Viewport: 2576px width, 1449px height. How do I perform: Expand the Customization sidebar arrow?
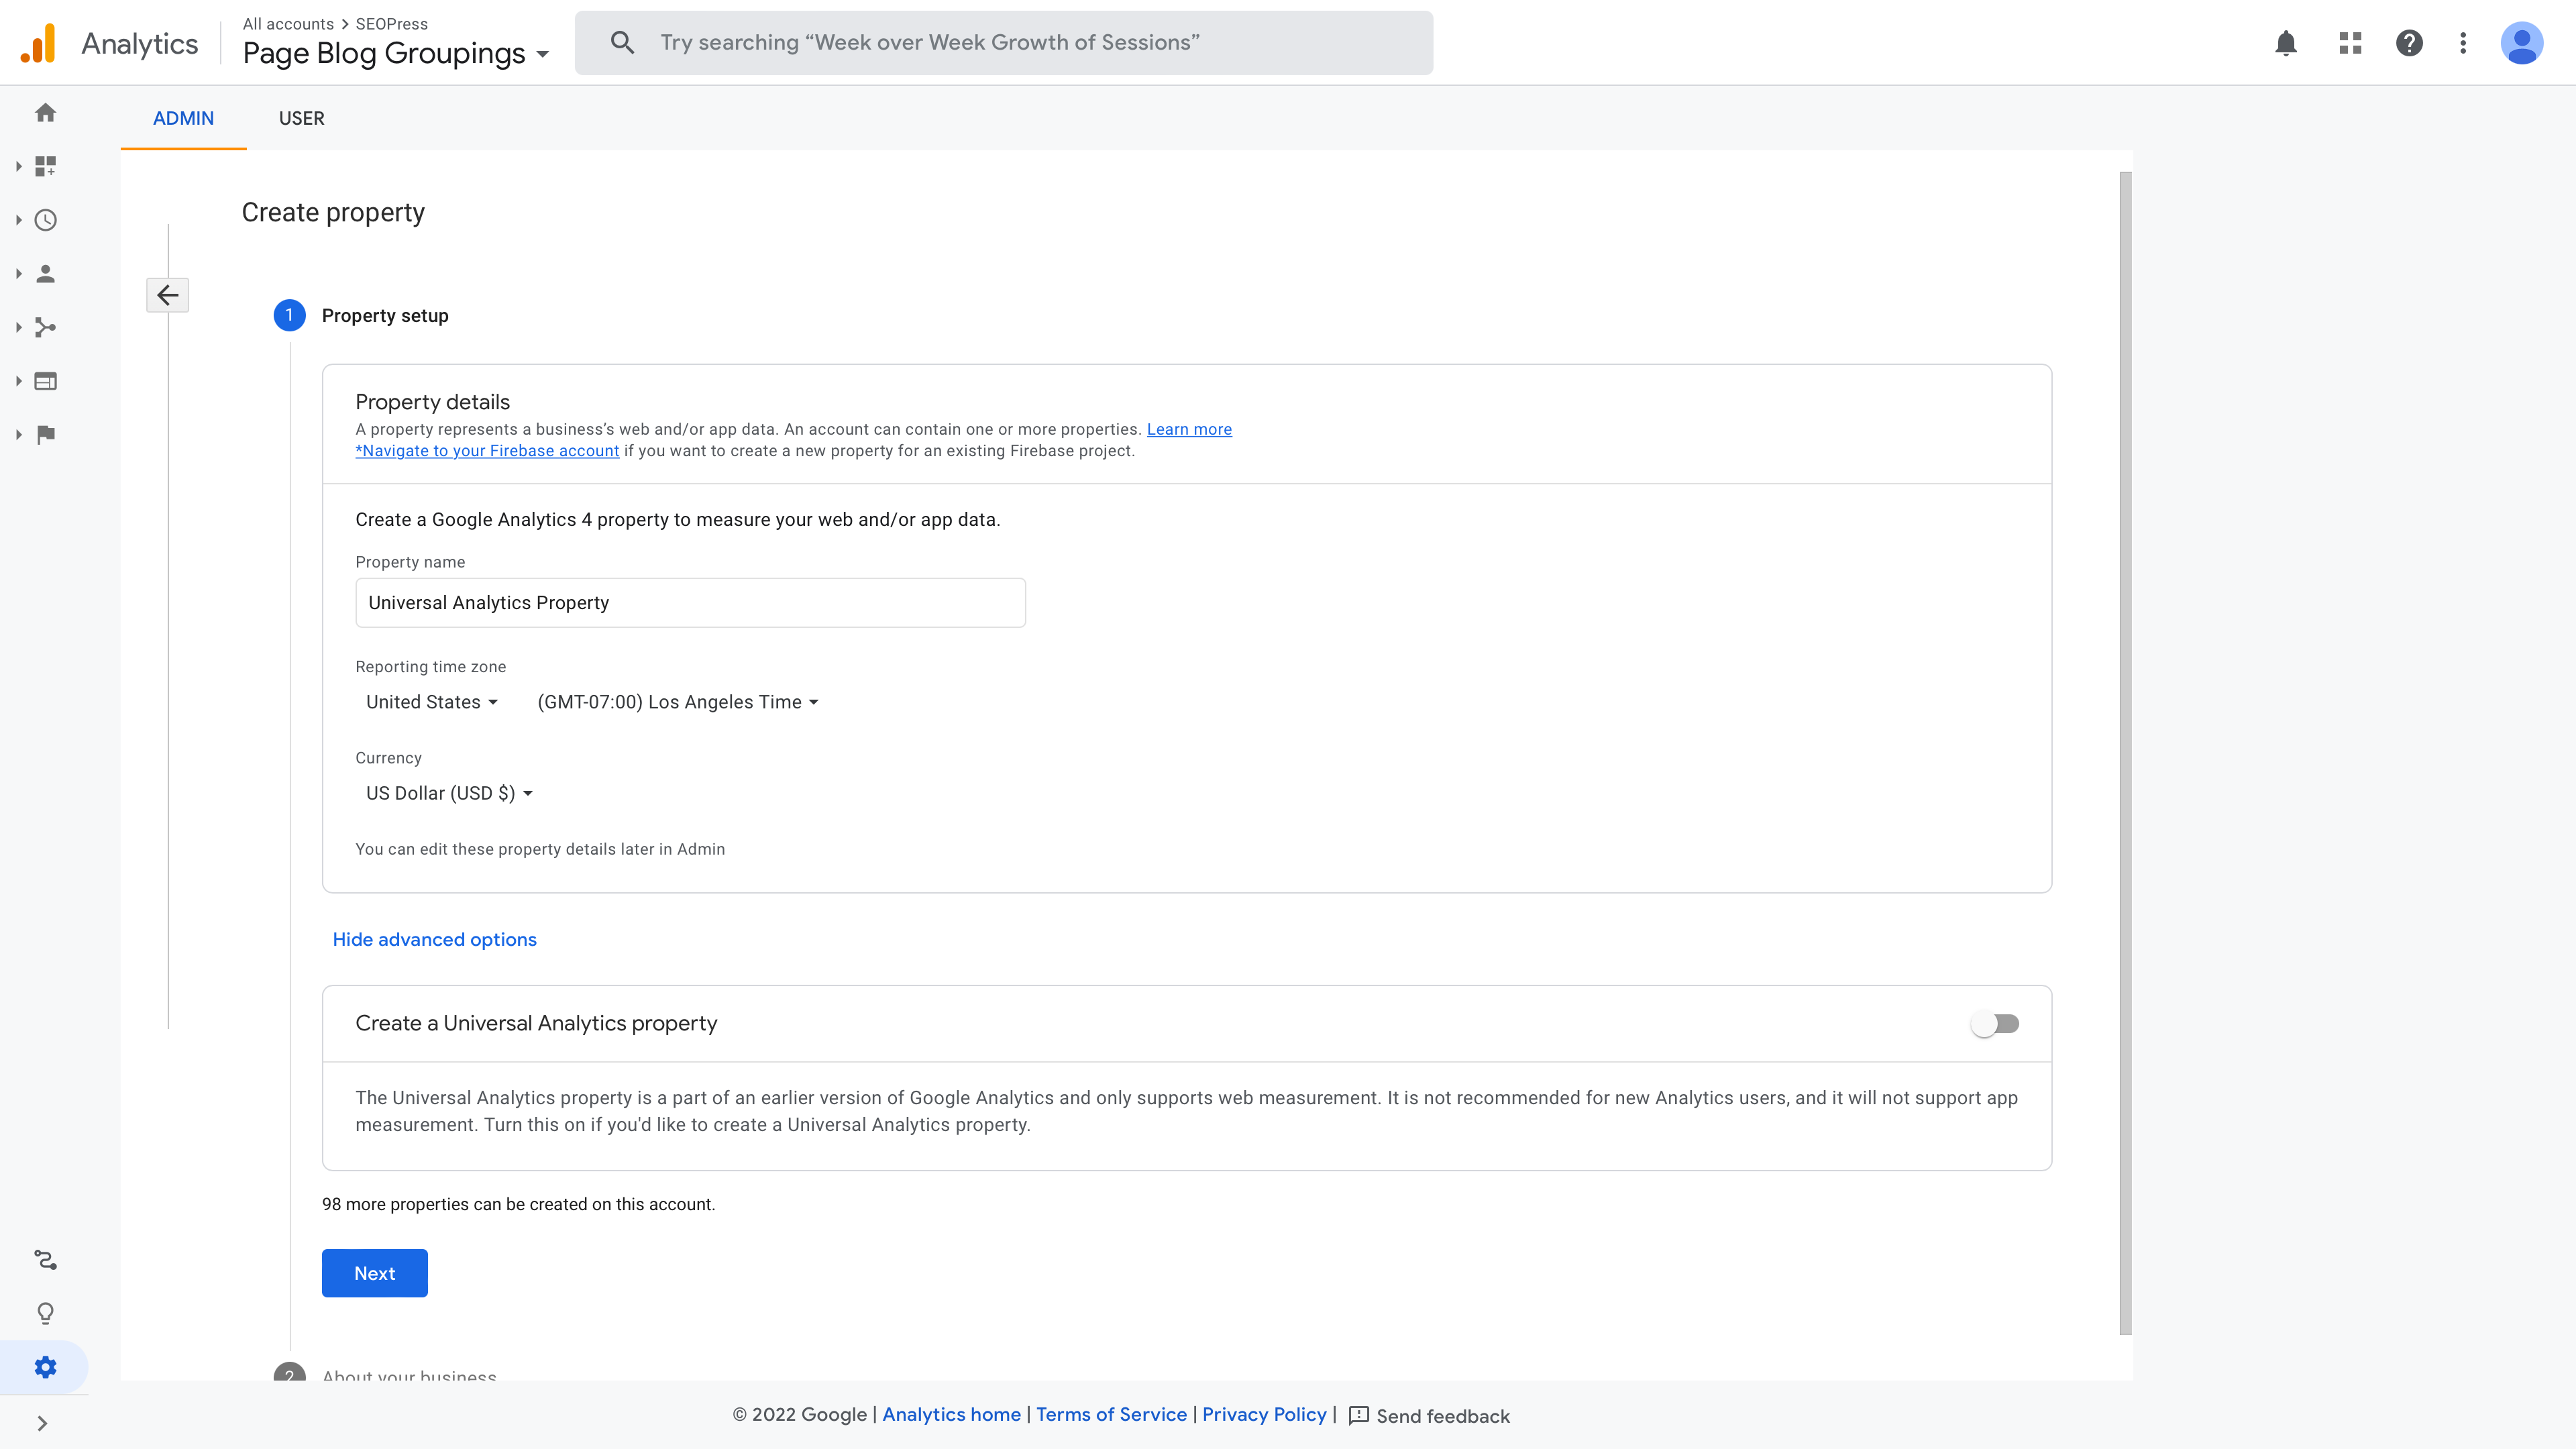click(18, 166)
